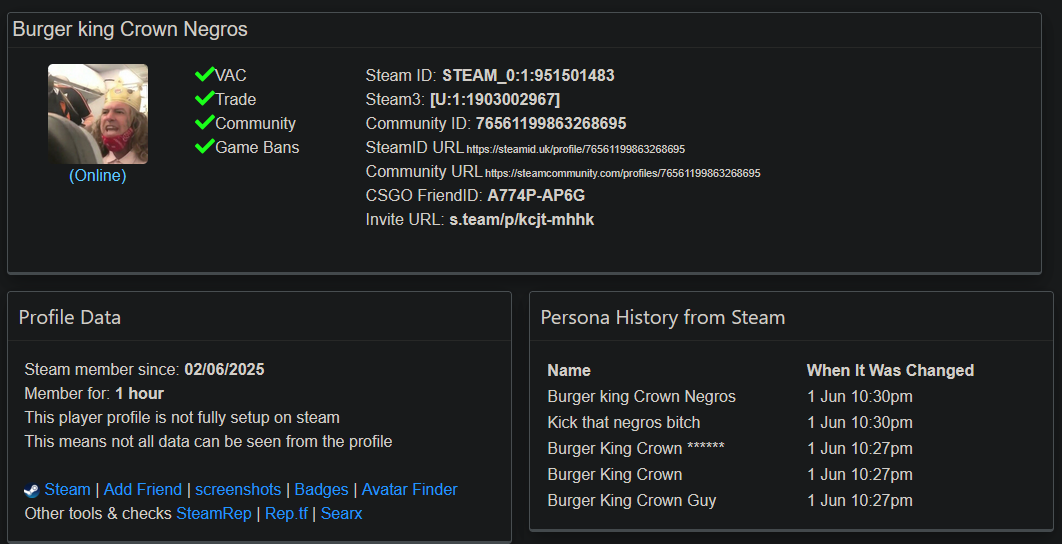1062x544 pixels.
Task: Open the Badges link
Action: (321, 490)
